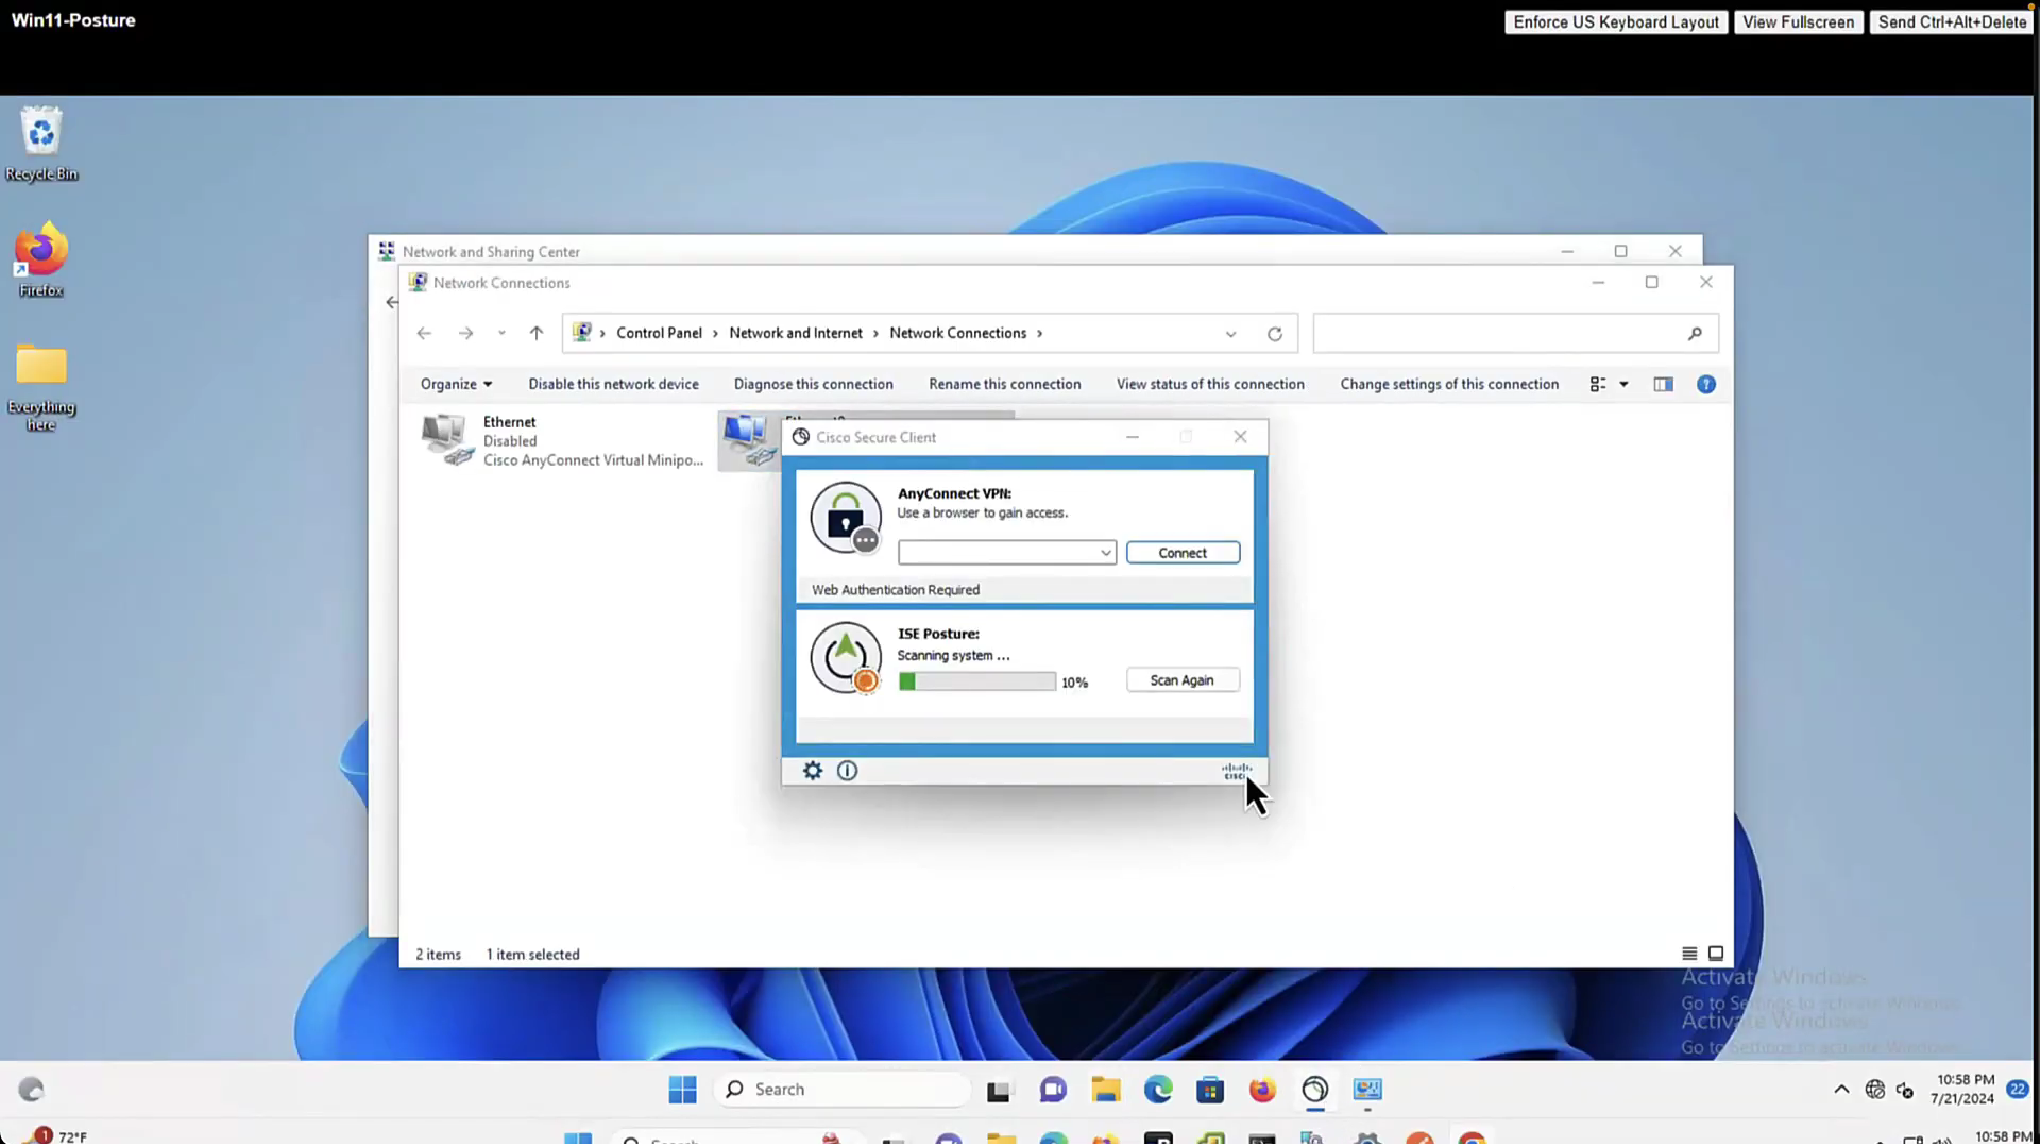Refresh the Network Connections address bar
This screenshot has width=2040, height=1144.
click(1274, 334)
